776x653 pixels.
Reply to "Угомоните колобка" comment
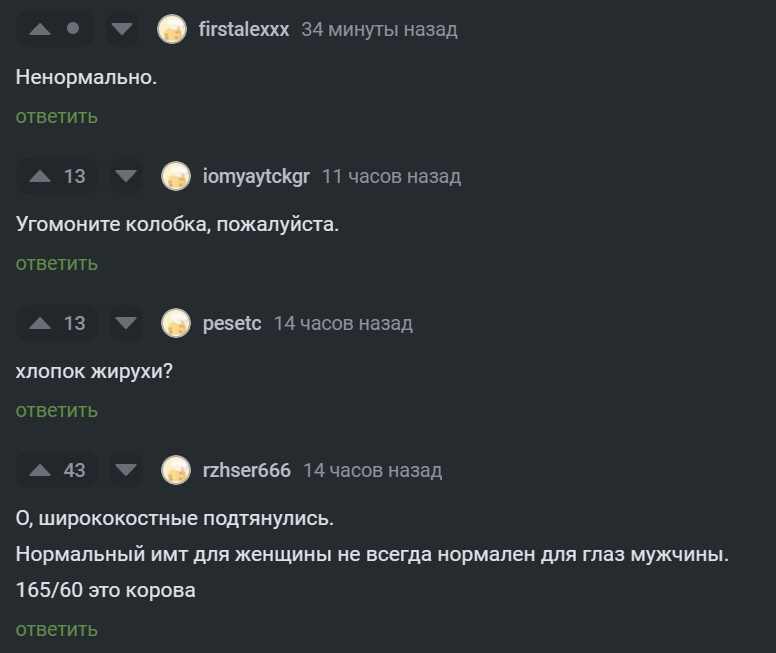tap(57, 263)
